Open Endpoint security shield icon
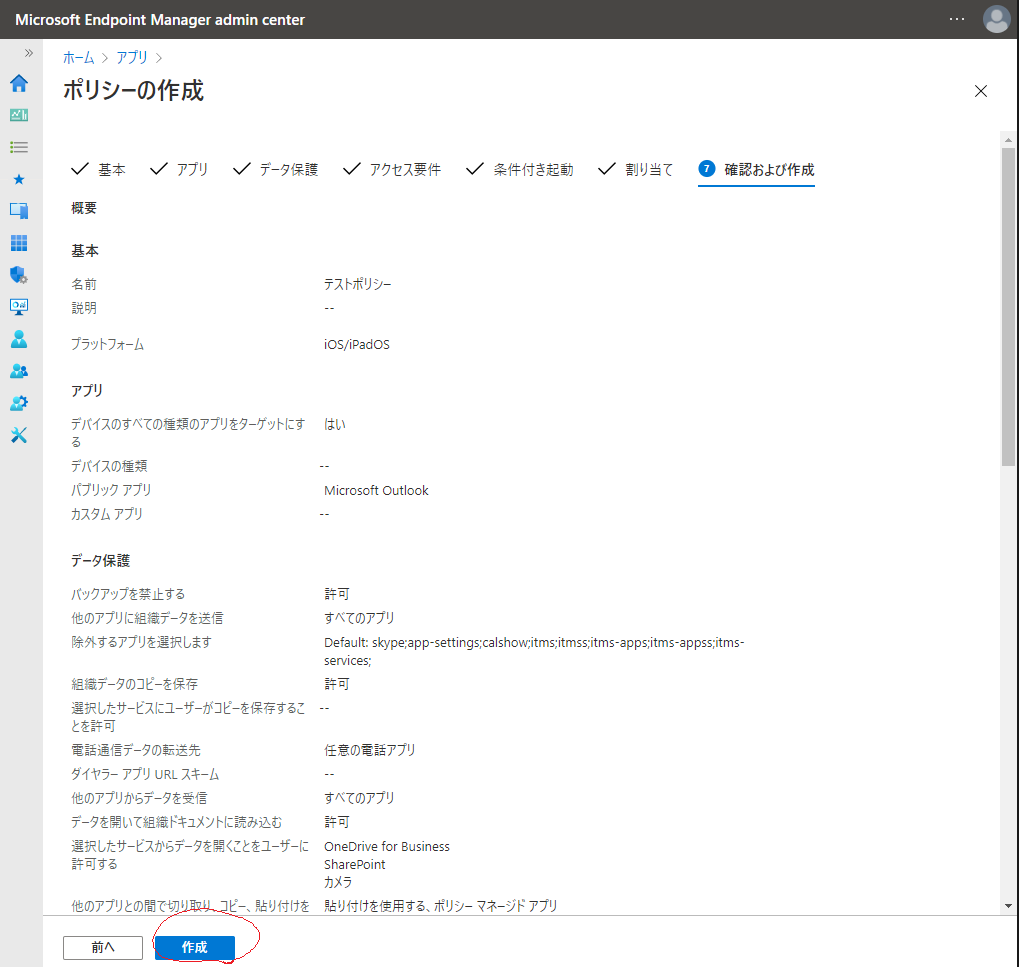The image size is (1019, 967). [x=19, y=275]
